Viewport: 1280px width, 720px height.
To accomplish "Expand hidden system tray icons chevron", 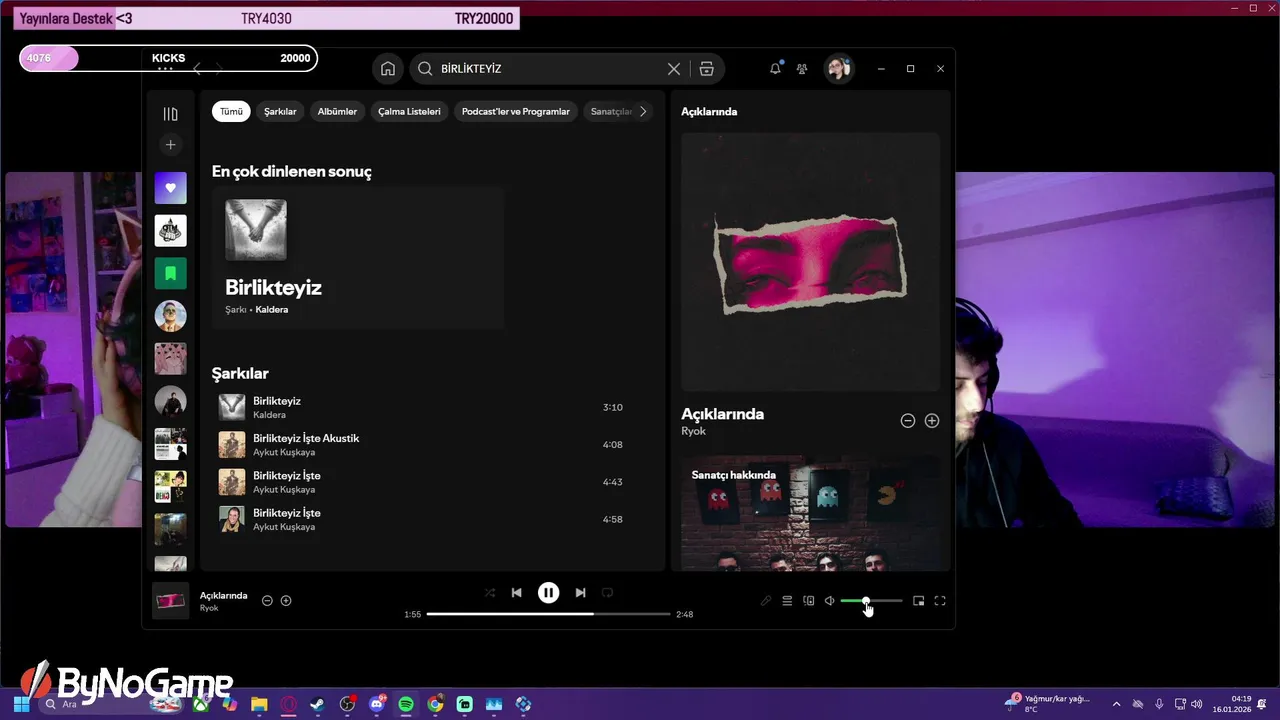I will coord(1117,704).
